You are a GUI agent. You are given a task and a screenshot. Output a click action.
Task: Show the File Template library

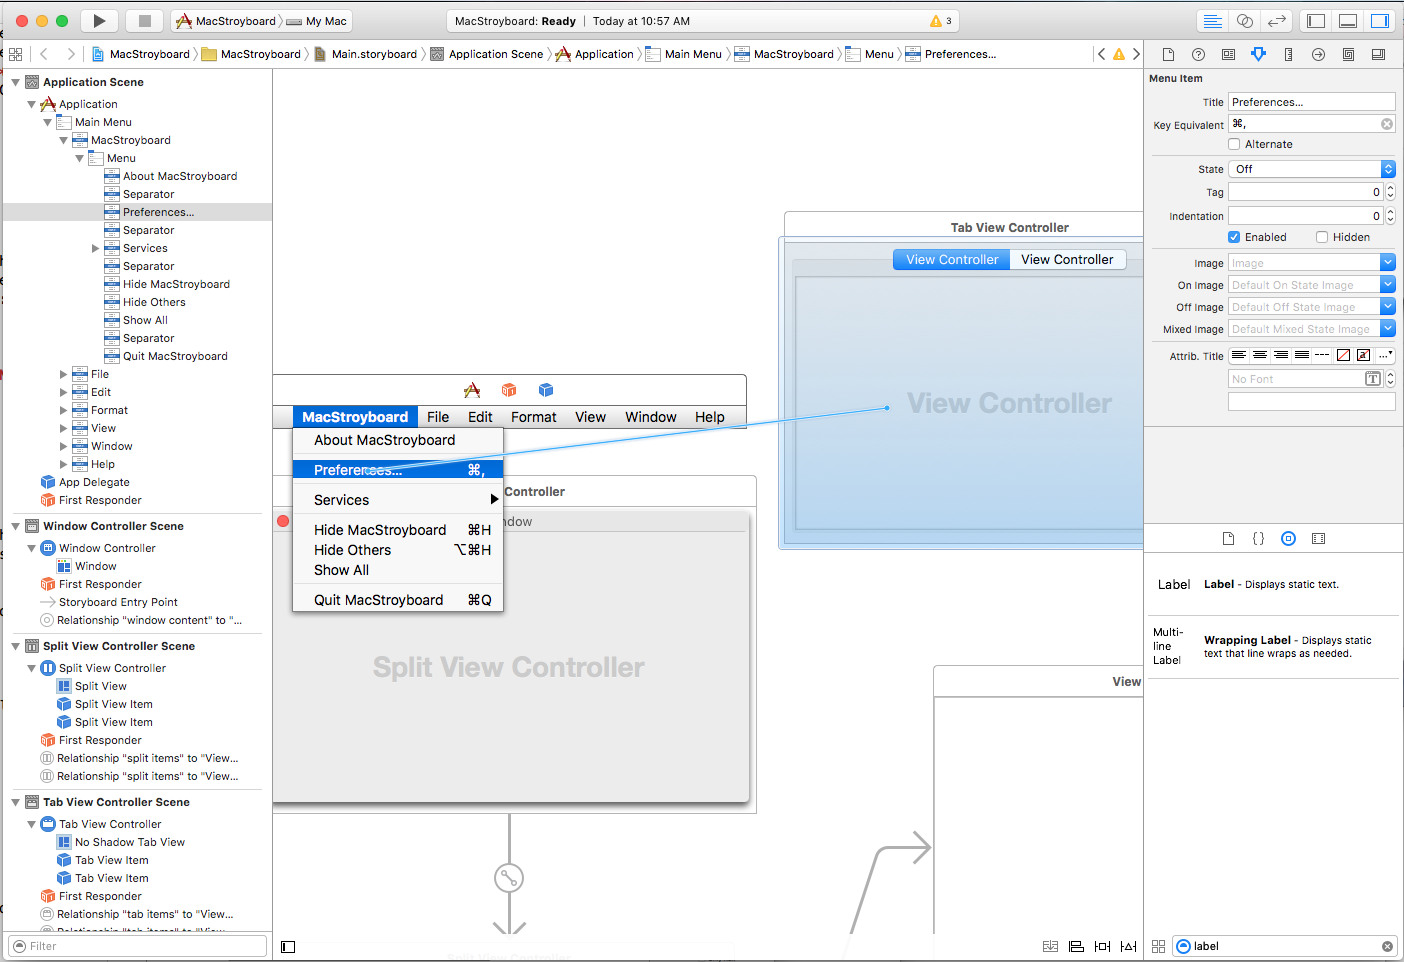coord(1228,538)
